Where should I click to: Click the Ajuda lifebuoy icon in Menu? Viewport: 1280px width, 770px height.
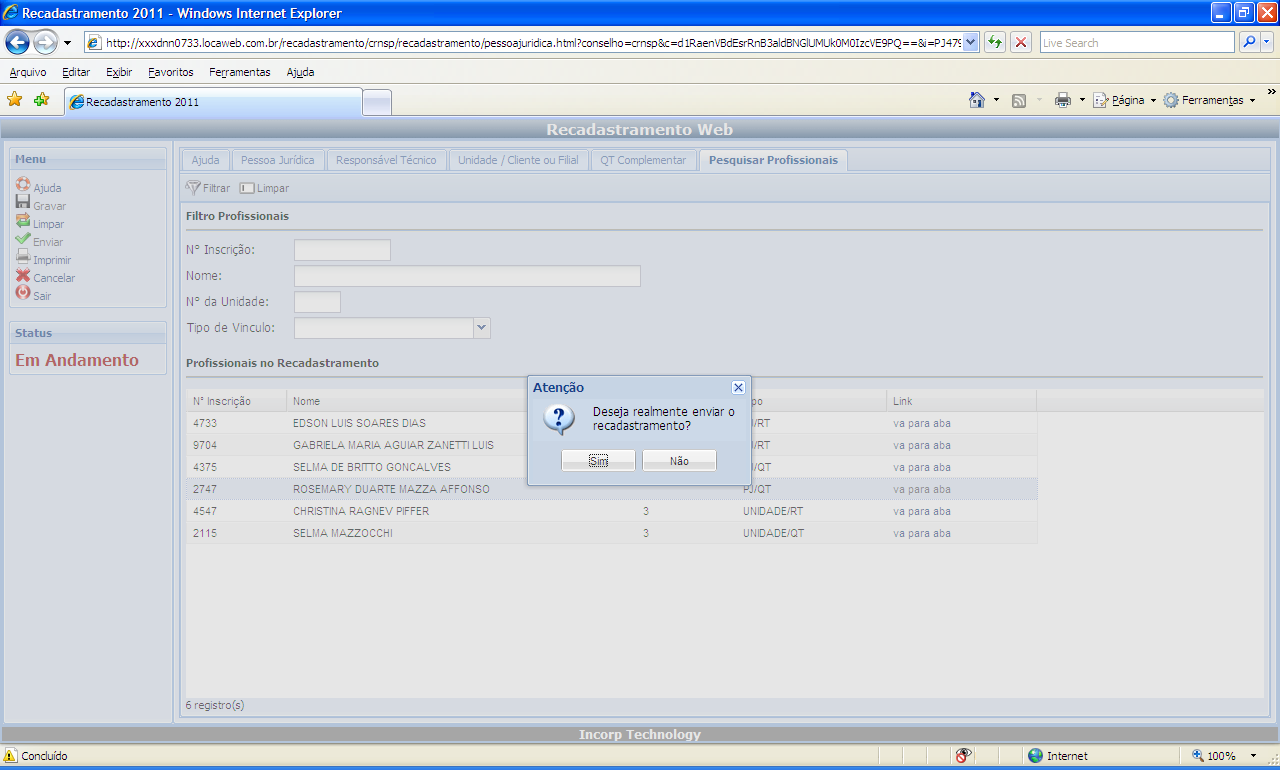coord(23,184)
